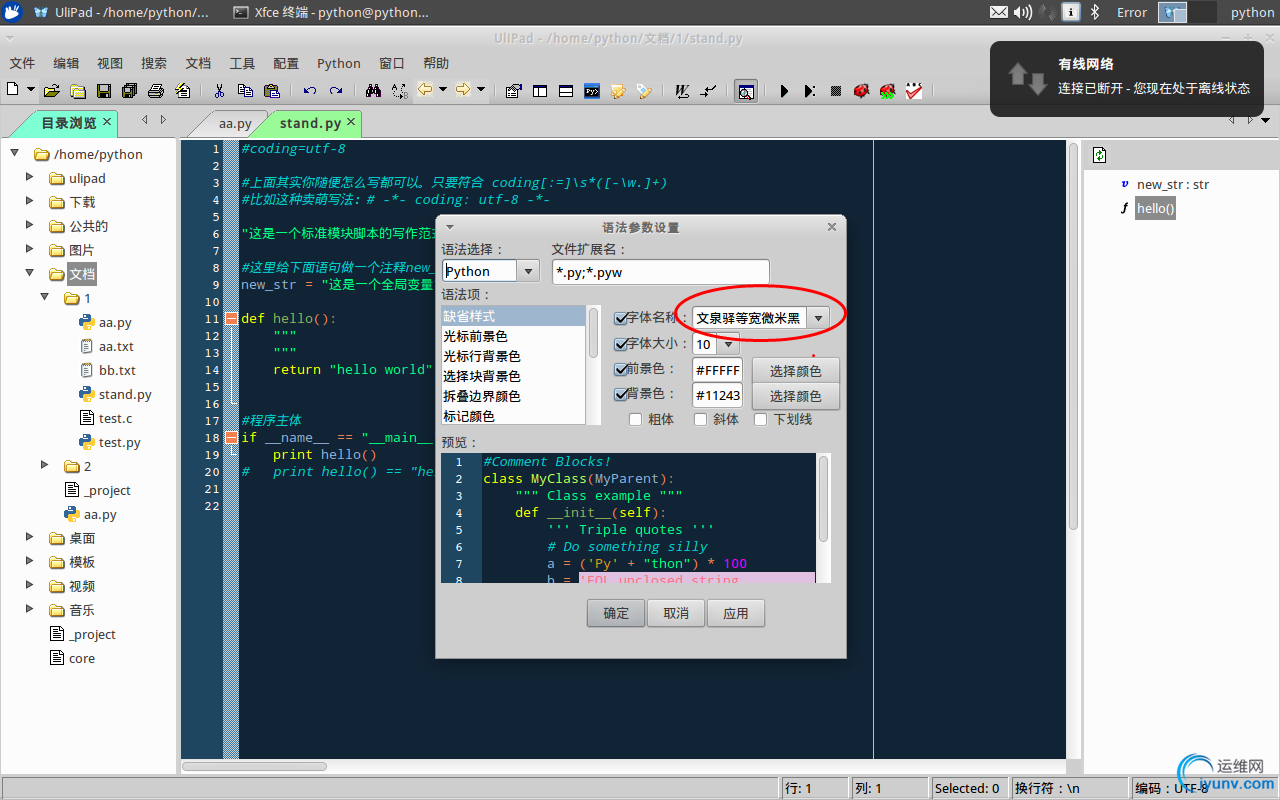Click 选择颜色 button for background color

pyautogui.click(x=796, y=396)
